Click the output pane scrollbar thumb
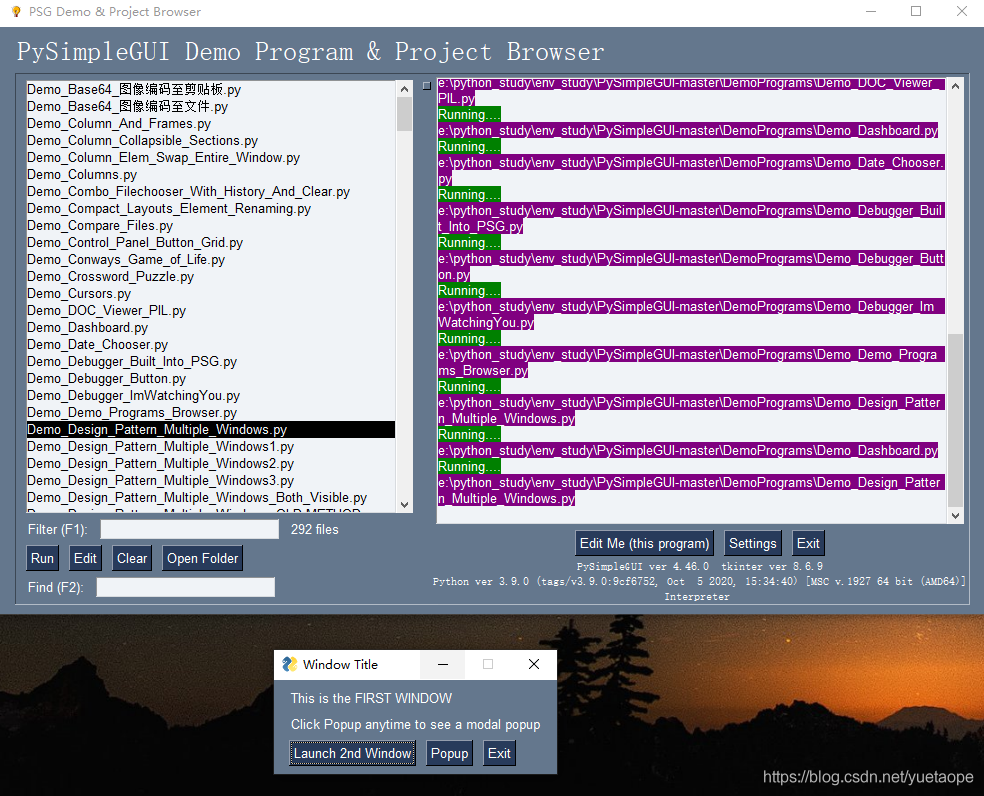The image size is (984, 796). pyautogui.click(x=955, y=419)
